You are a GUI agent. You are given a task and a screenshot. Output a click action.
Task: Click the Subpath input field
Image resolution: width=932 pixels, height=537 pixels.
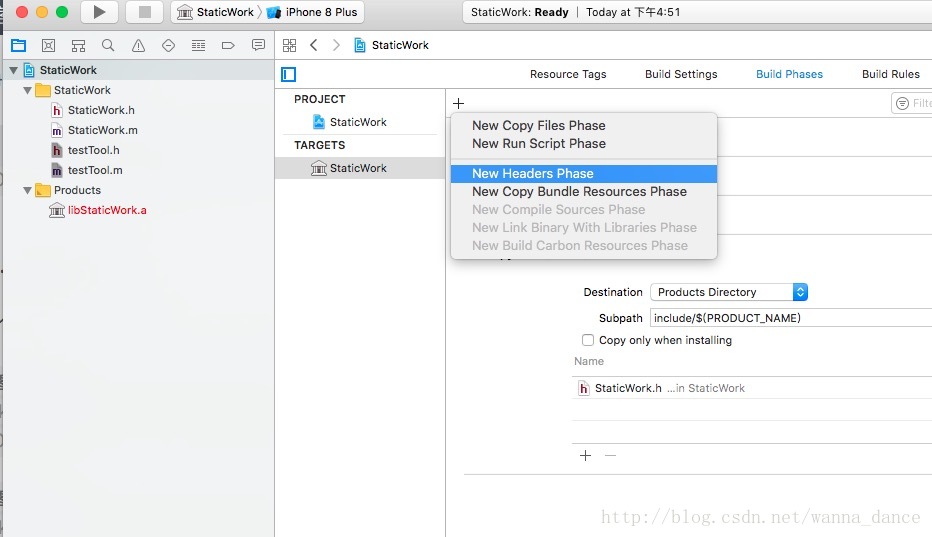click(x=791, y=318)
